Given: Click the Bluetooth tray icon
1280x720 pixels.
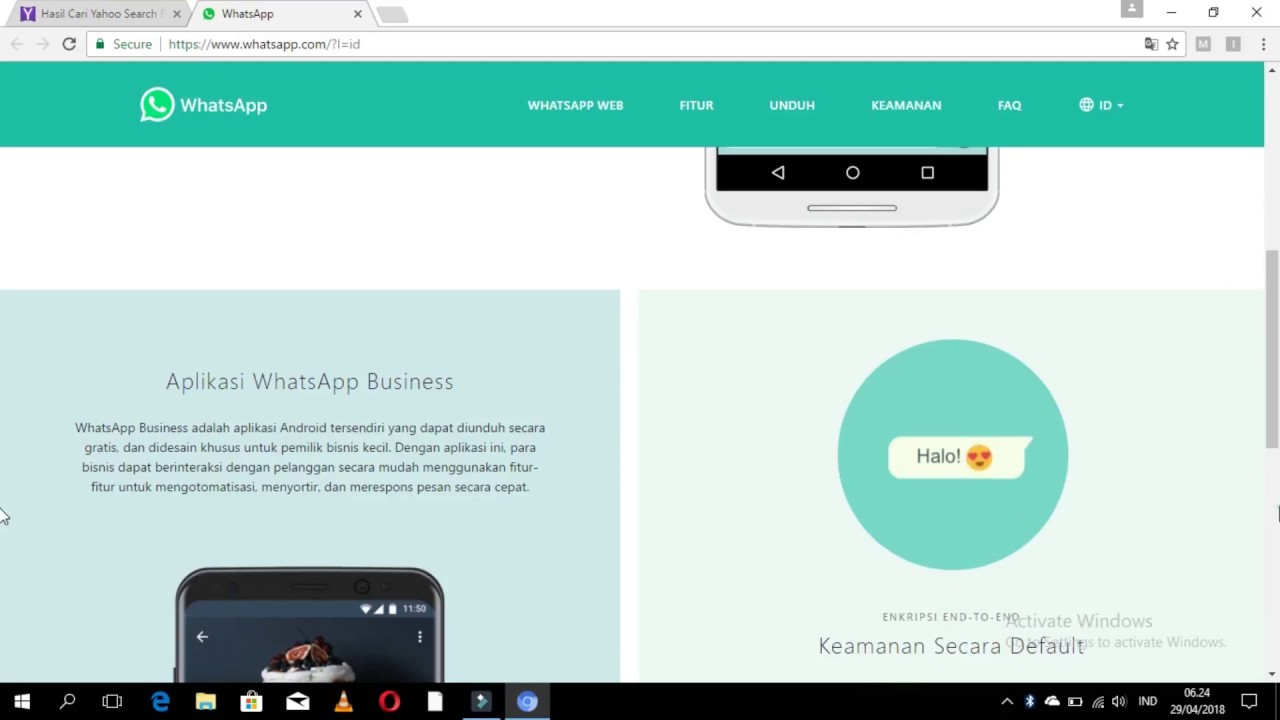Looking at the screenshot, I should [1029, 702].
